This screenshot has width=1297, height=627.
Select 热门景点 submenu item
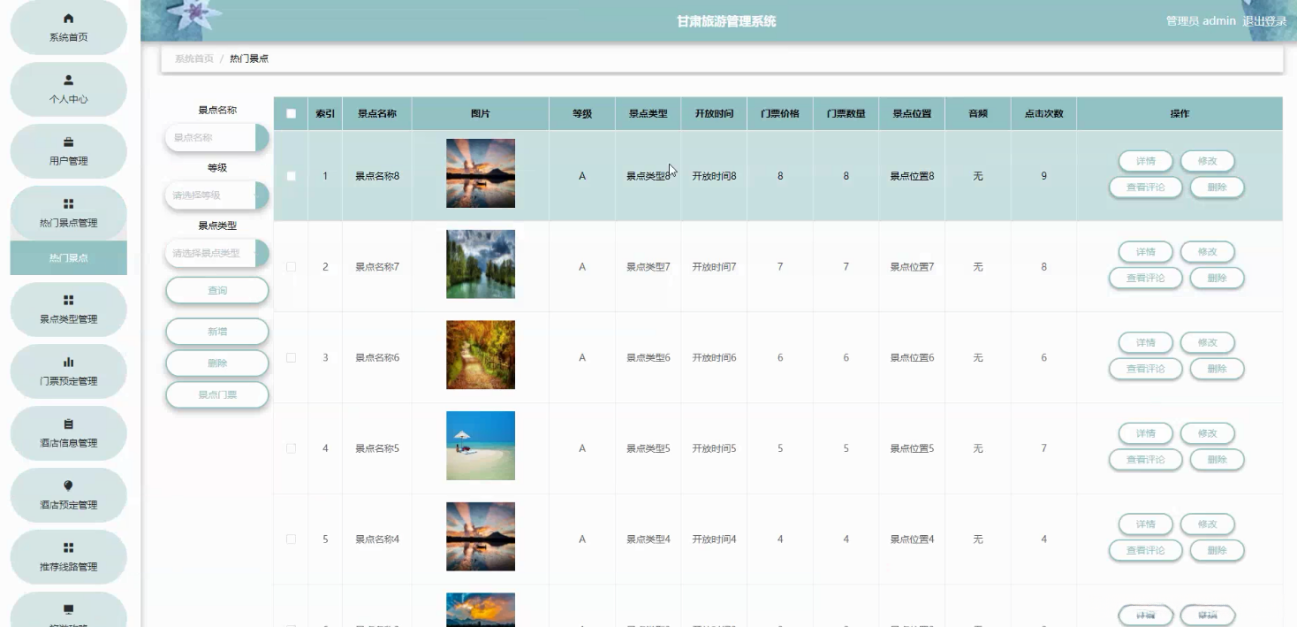(x=68, y=258)
